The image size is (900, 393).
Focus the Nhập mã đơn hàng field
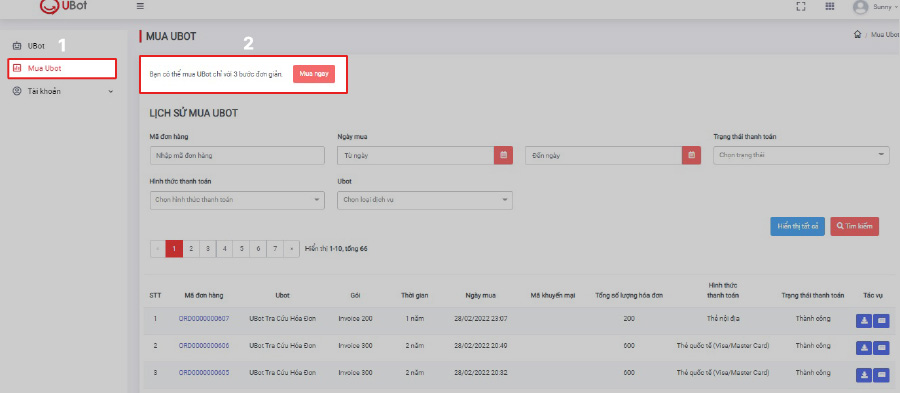pos(237,155)
